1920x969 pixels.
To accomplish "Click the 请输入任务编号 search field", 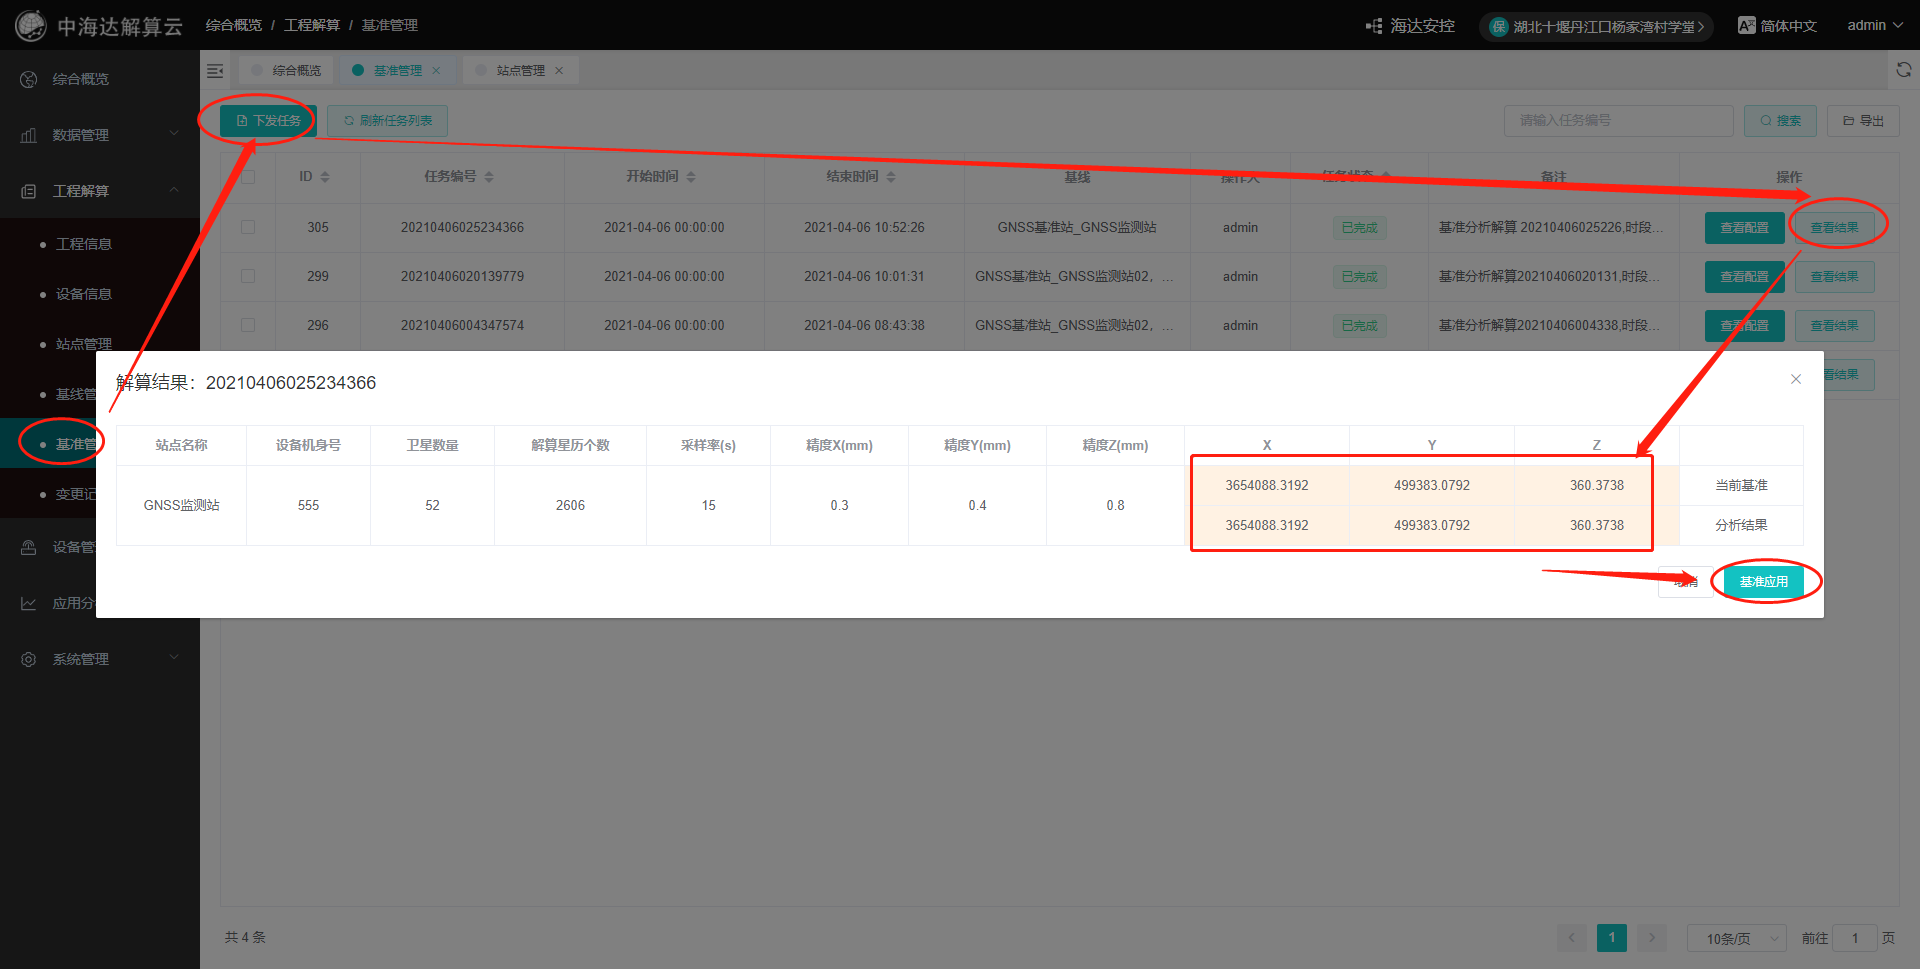I will click(x=1617, y=121).
